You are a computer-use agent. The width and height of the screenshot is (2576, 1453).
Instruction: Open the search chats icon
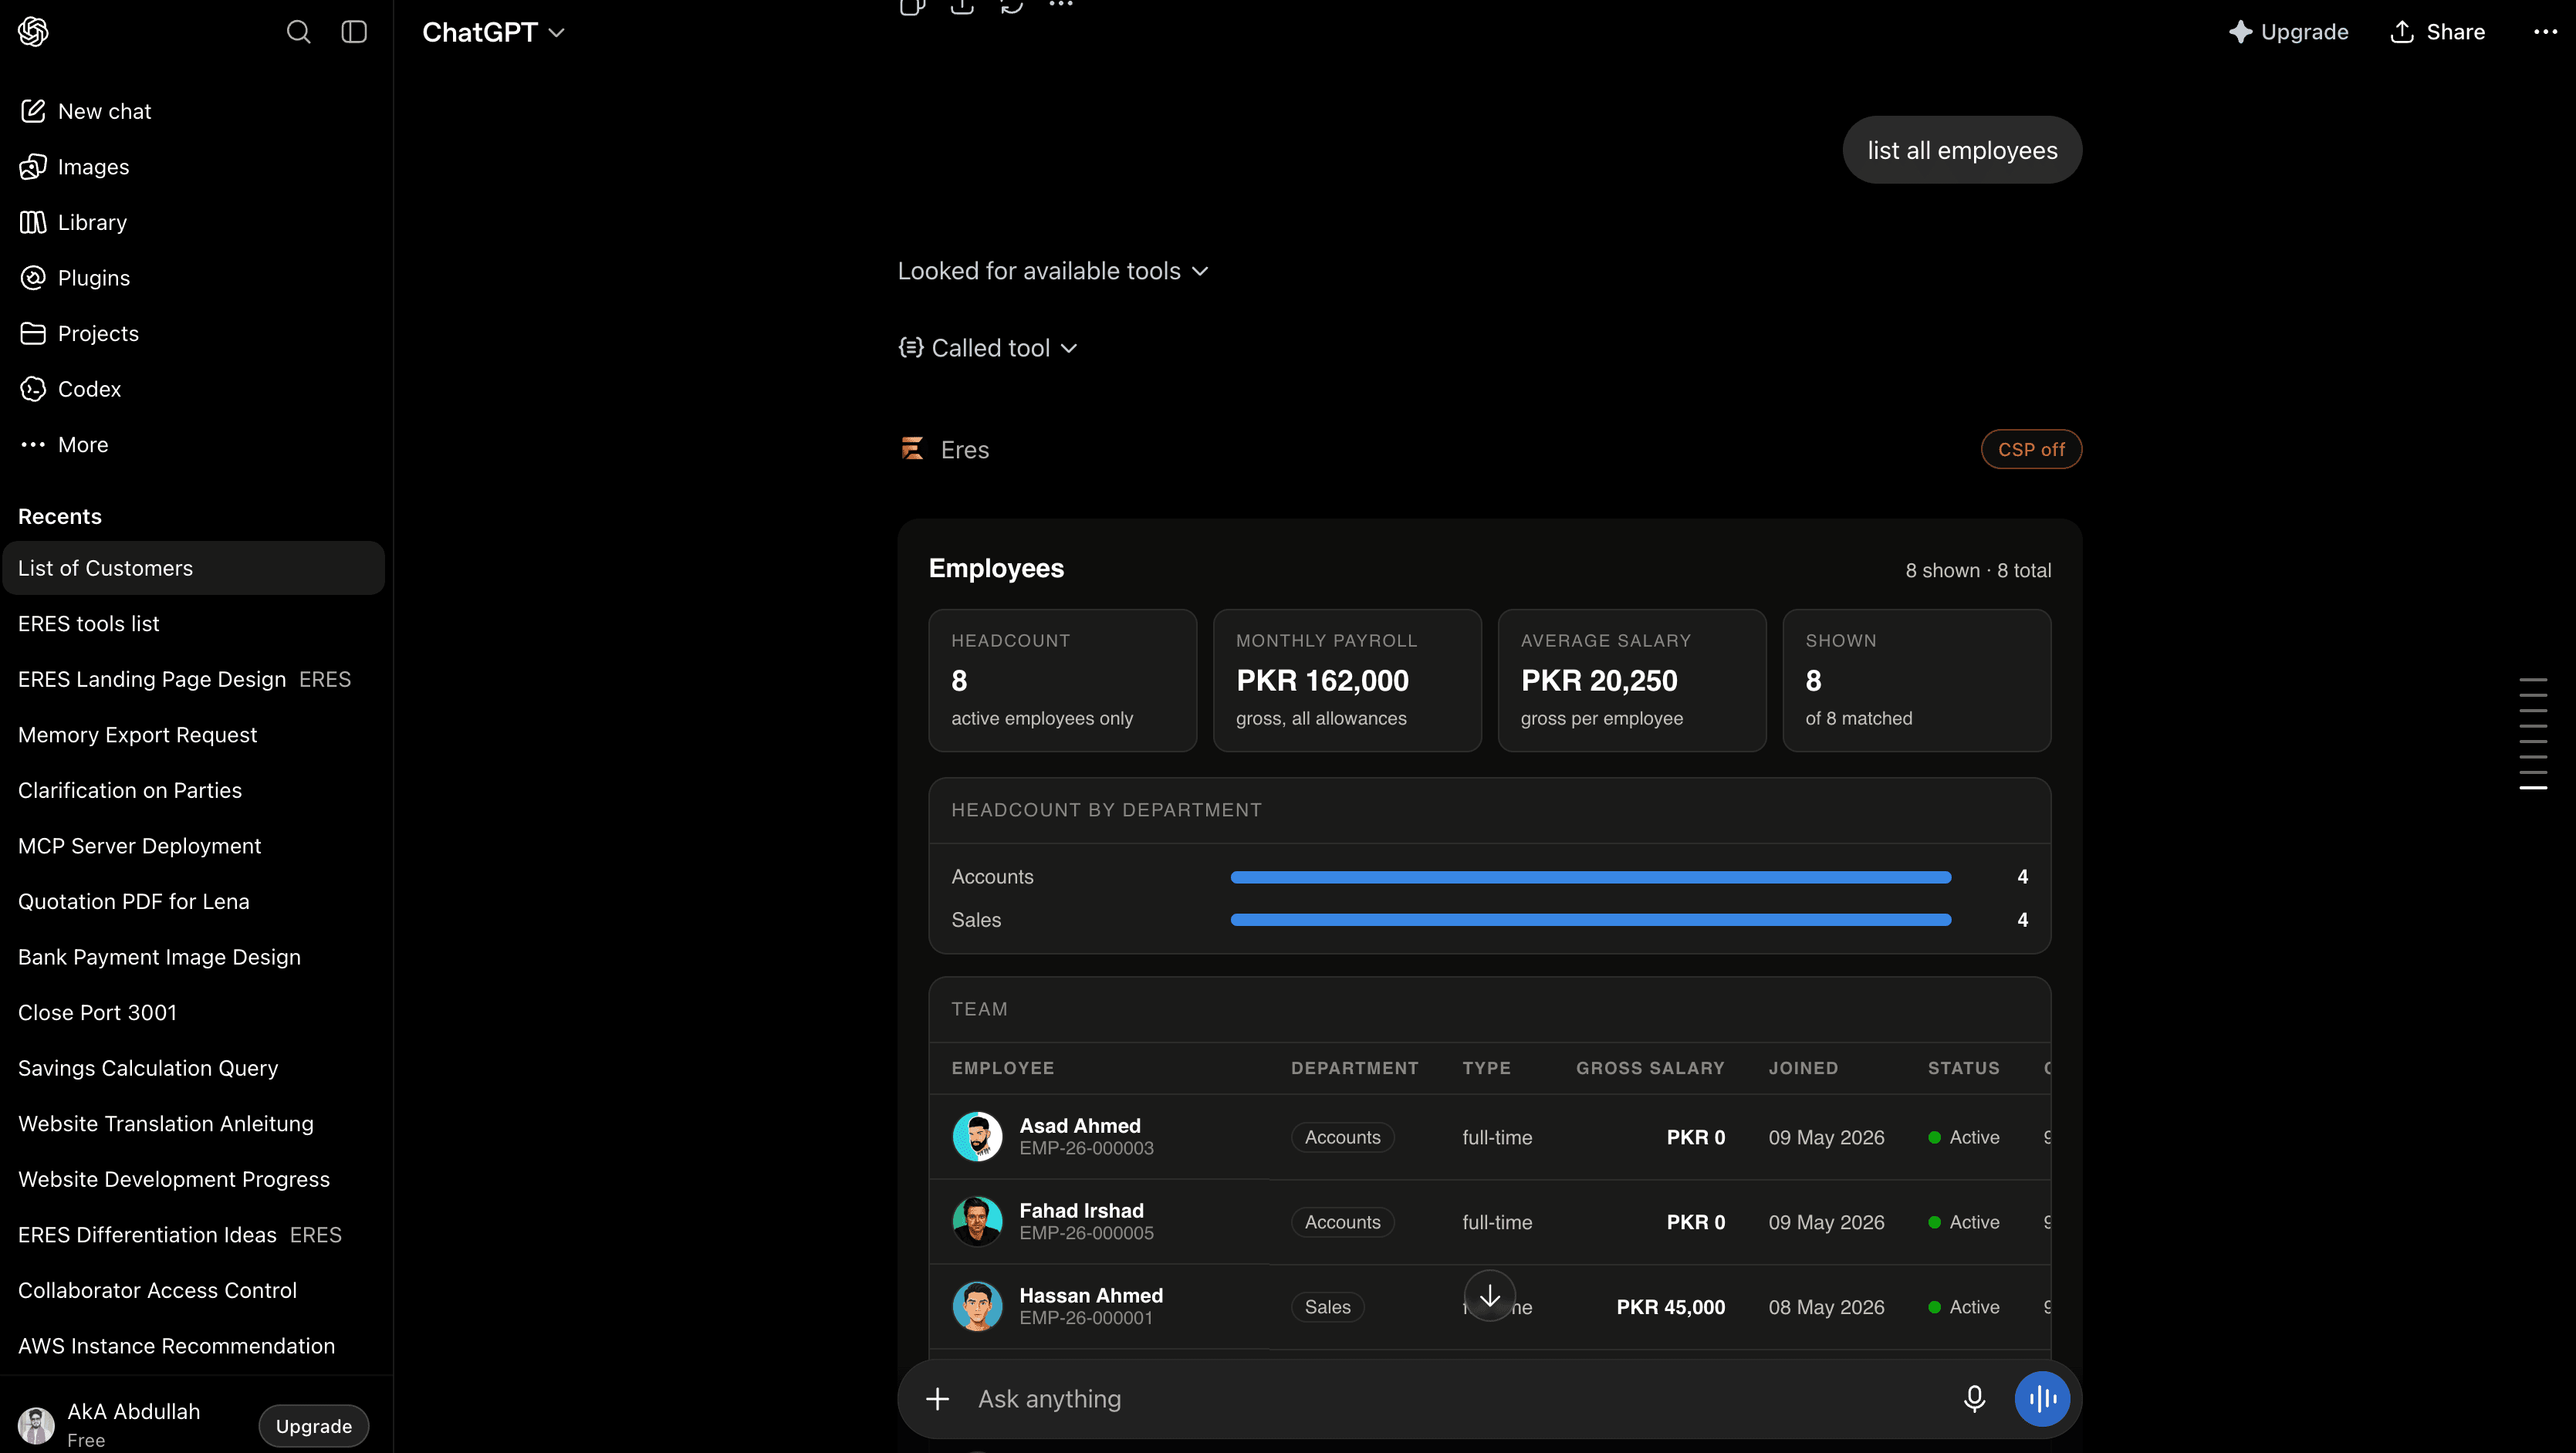pyautogui.click(x=298, y=32)
